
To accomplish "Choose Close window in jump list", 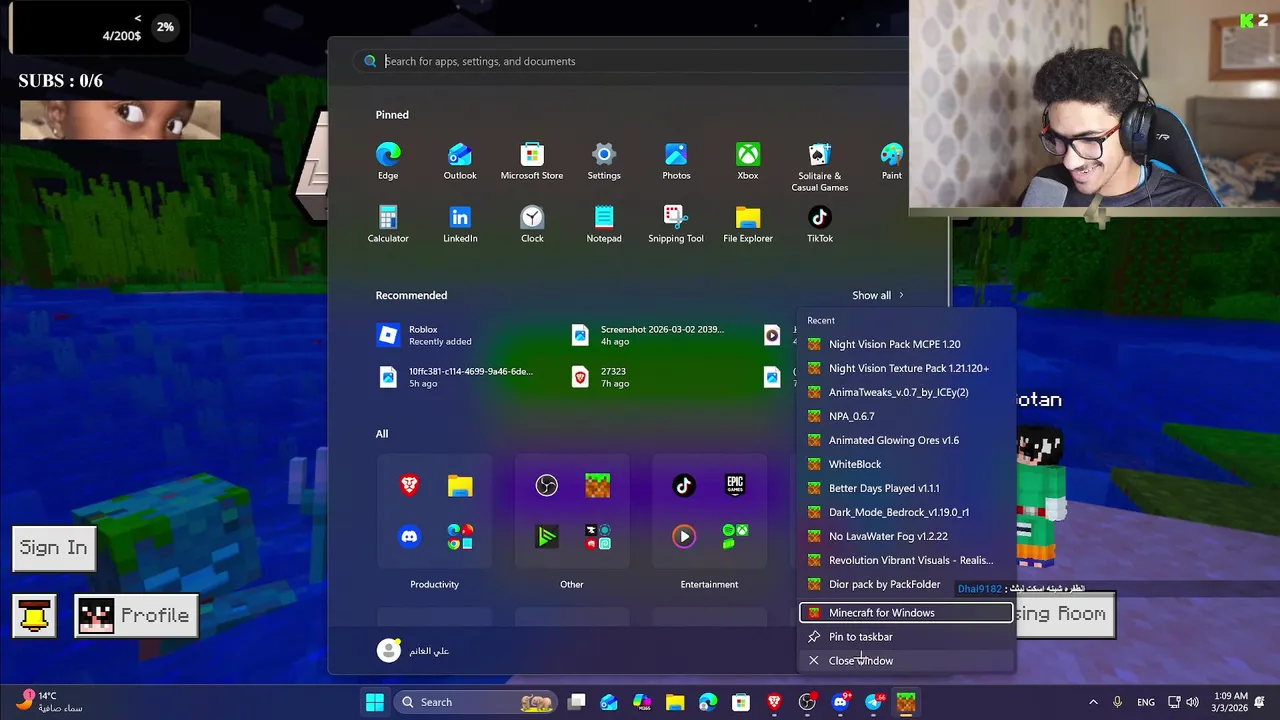I will [x=906, y=661].
